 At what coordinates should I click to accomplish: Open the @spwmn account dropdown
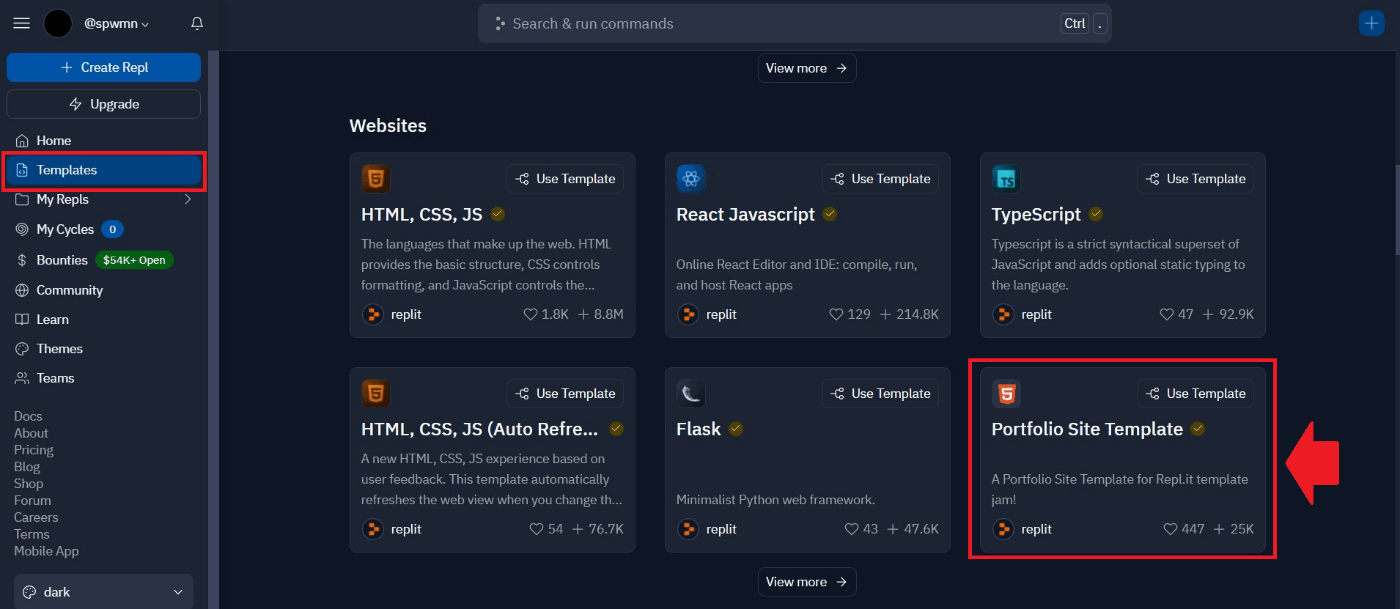[x=117, y=23]
